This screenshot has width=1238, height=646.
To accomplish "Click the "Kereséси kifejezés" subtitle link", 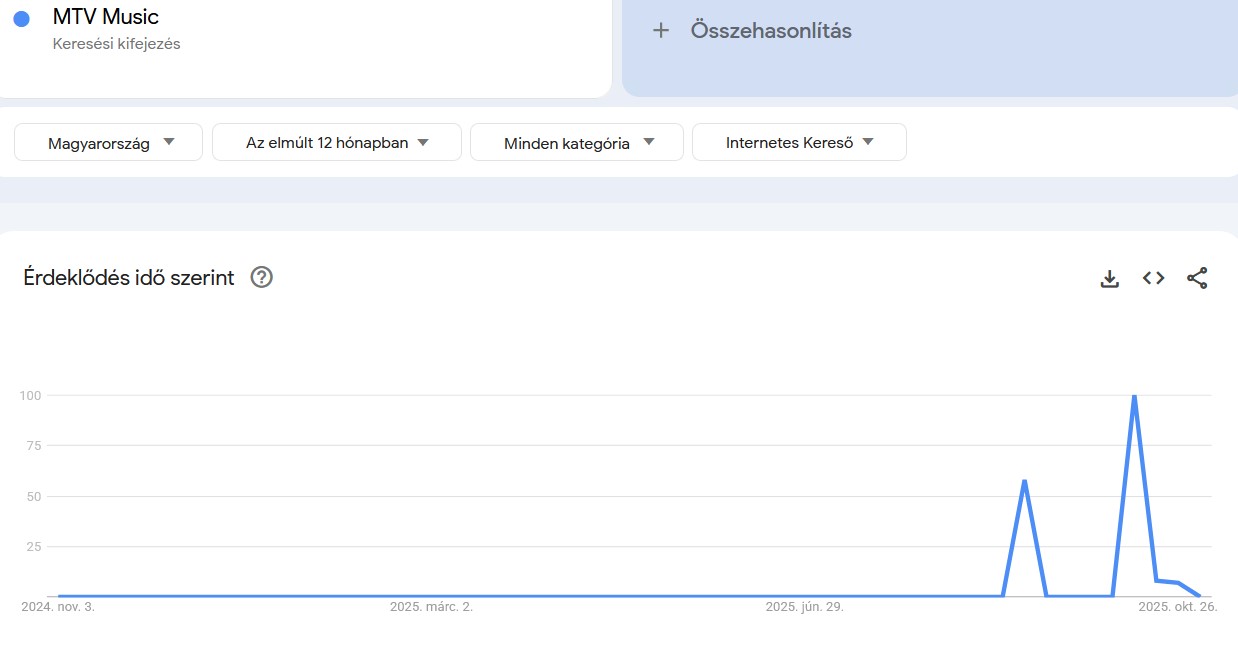I will point(118,43).
